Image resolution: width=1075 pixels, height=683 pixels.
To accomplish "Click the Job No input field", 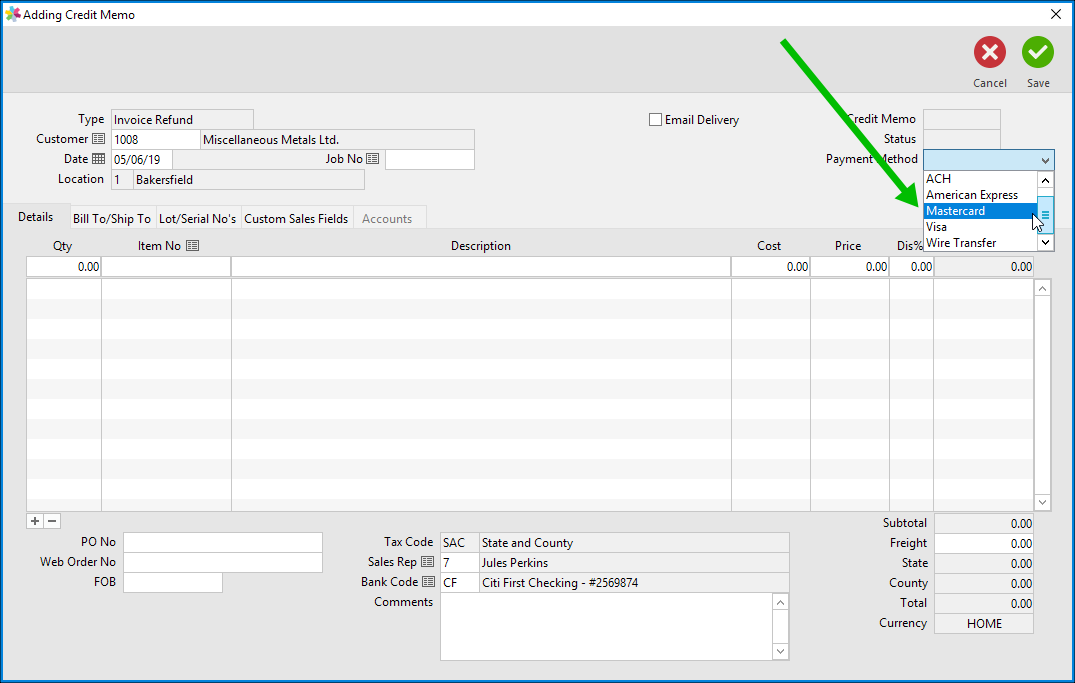I will click(430, 159).
